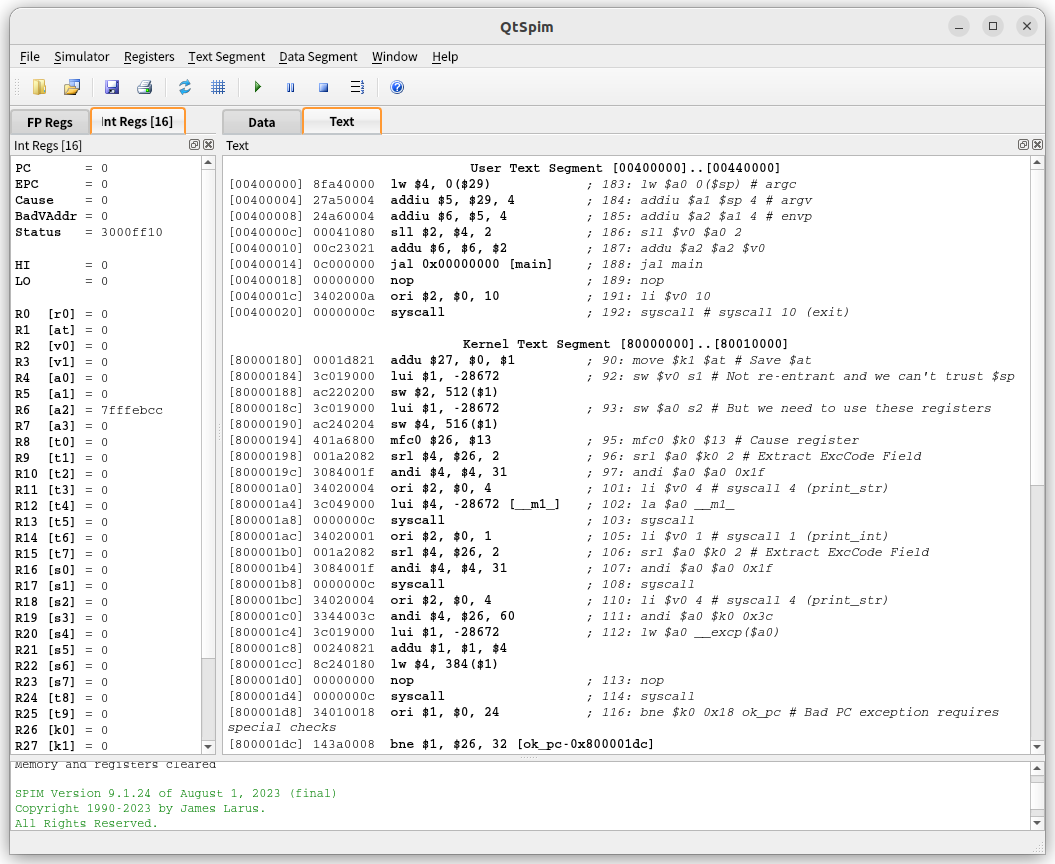Screen dimensions: 1055x864
Task: Click the R2 [v0] register row
Action: (61, 346)
